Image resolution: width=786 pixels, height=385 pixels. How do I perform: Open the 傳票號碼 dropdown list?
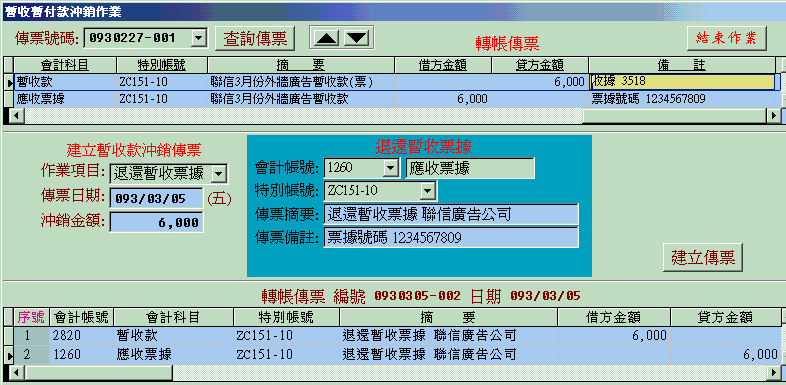tap(200, 38)
